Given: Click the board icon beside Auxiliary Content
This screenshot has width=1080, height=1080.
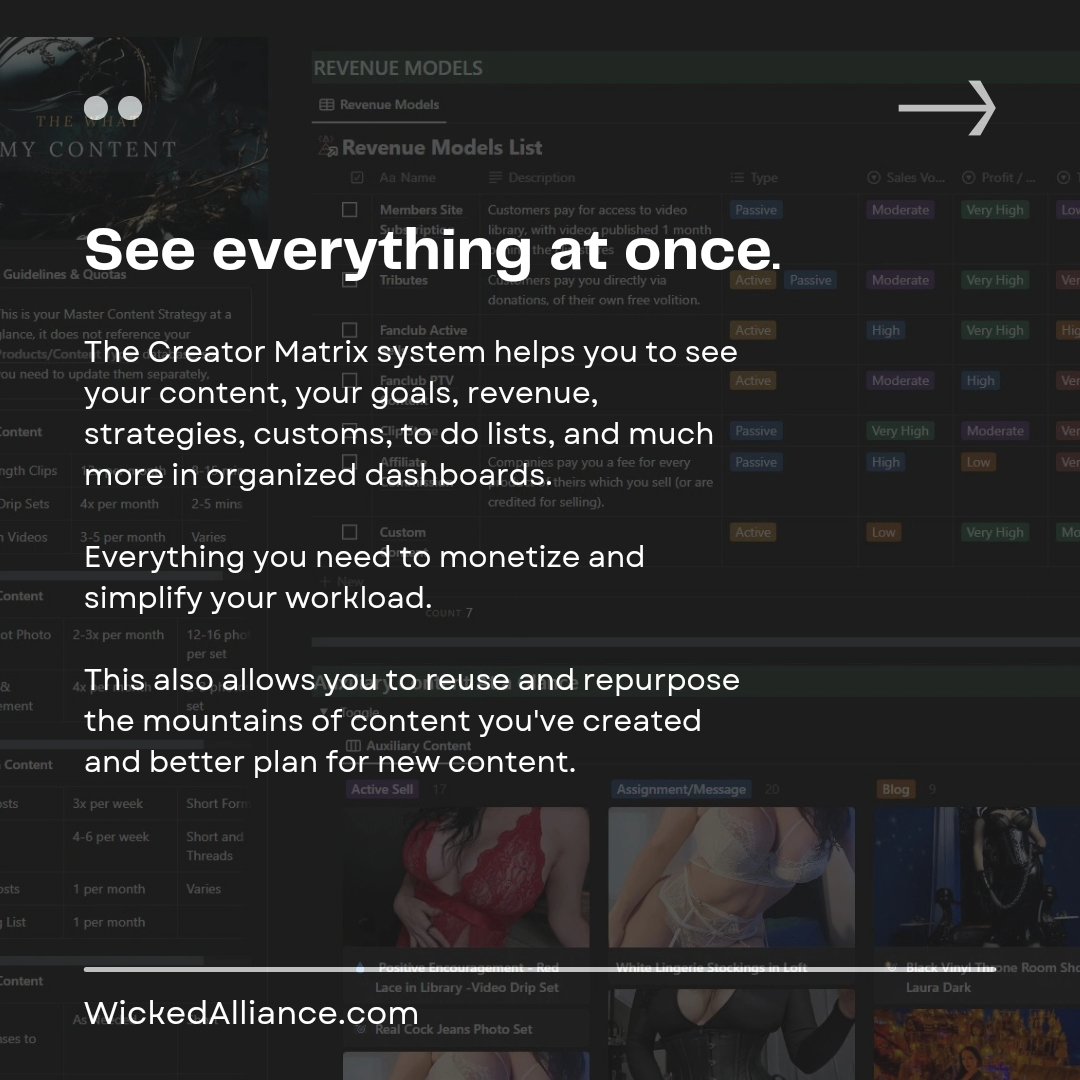Looking at the screenshot, I should (353, 746).
